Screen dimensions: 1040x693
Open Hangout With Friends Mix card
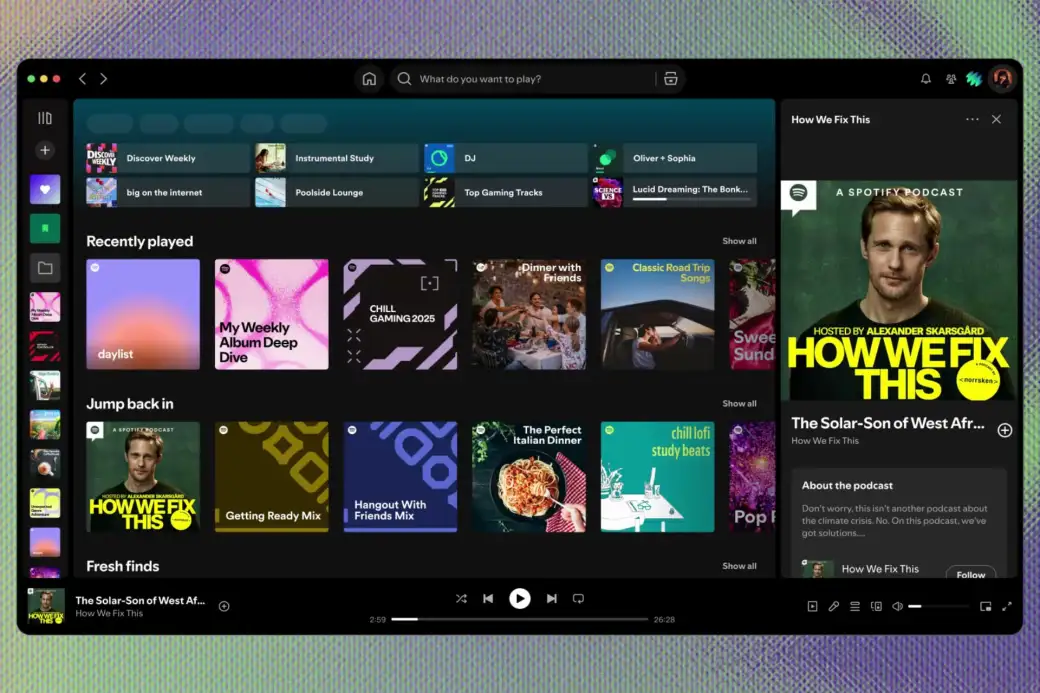pyautogui.click(x=400, y=477)
